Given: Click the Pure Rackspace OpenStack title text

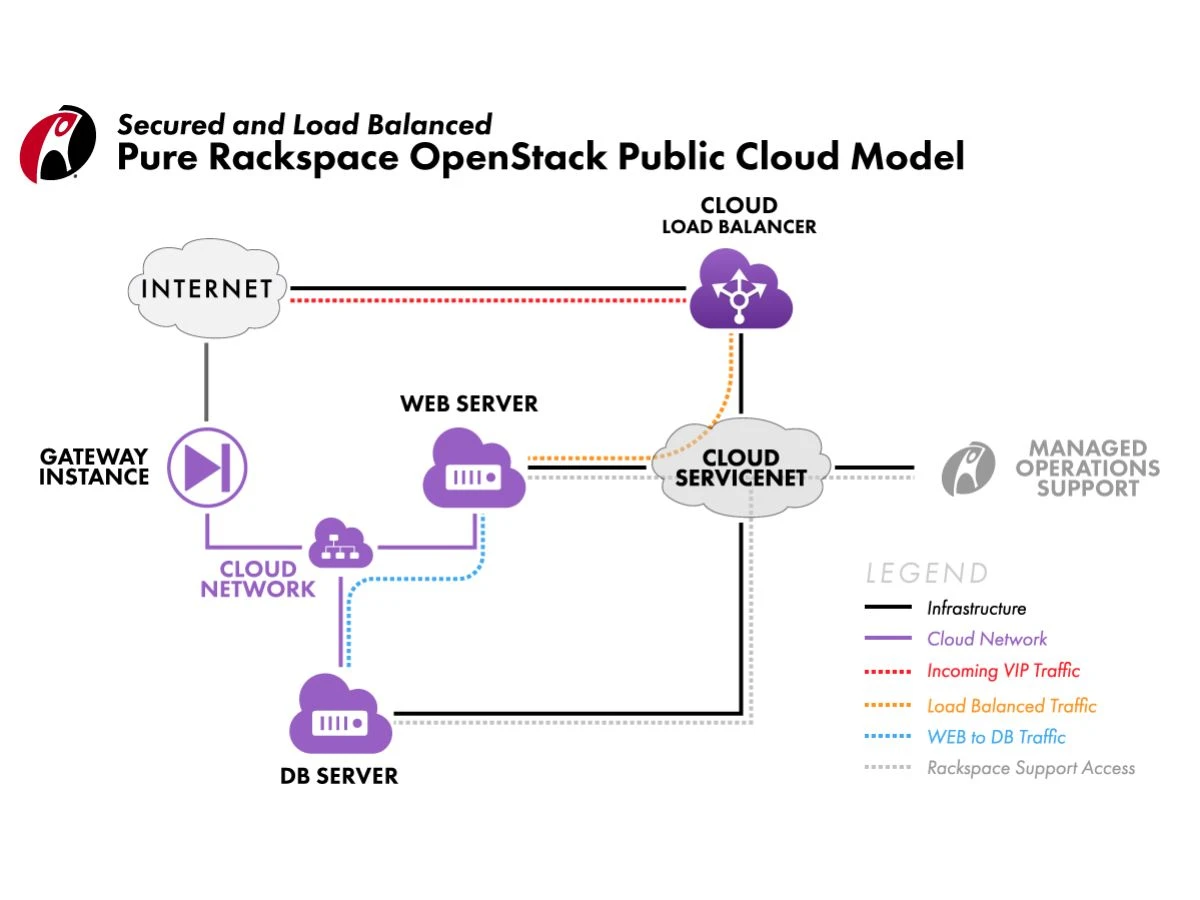Looking at the screenshot, I should [x=540, y=157].
